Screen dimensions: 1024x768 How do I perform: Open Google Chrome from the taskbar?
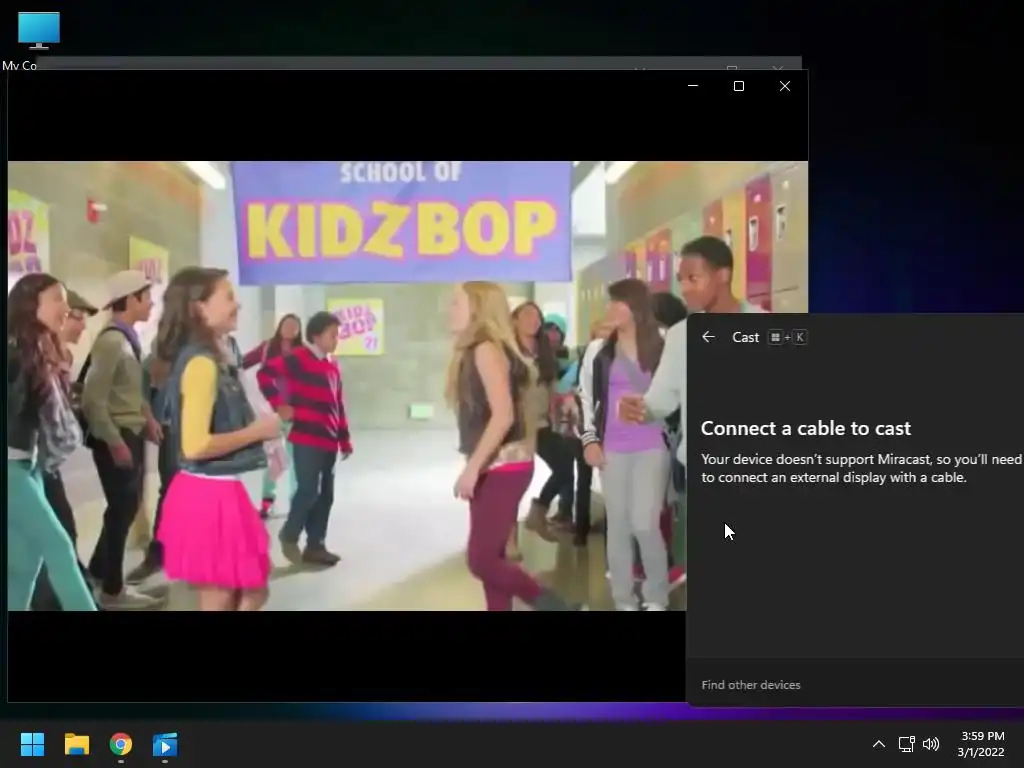(121, 744)
